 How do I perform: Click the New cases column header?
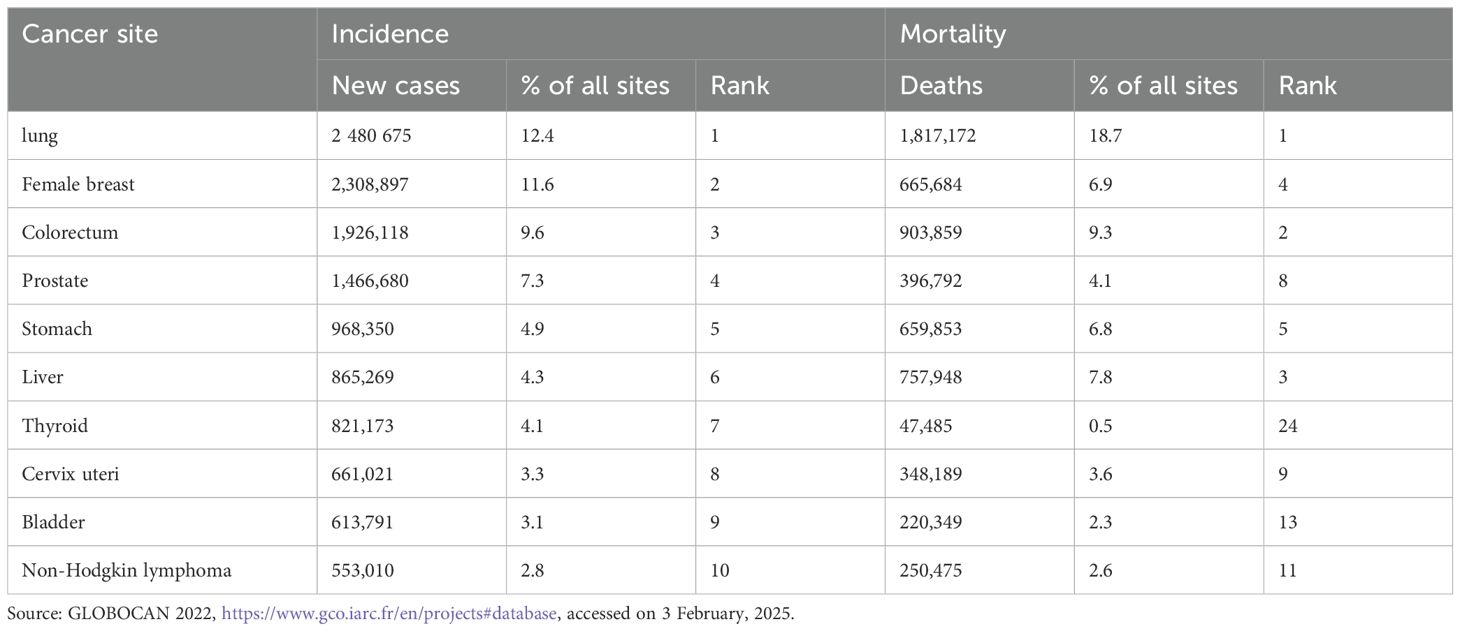click(x=396, y=86)
